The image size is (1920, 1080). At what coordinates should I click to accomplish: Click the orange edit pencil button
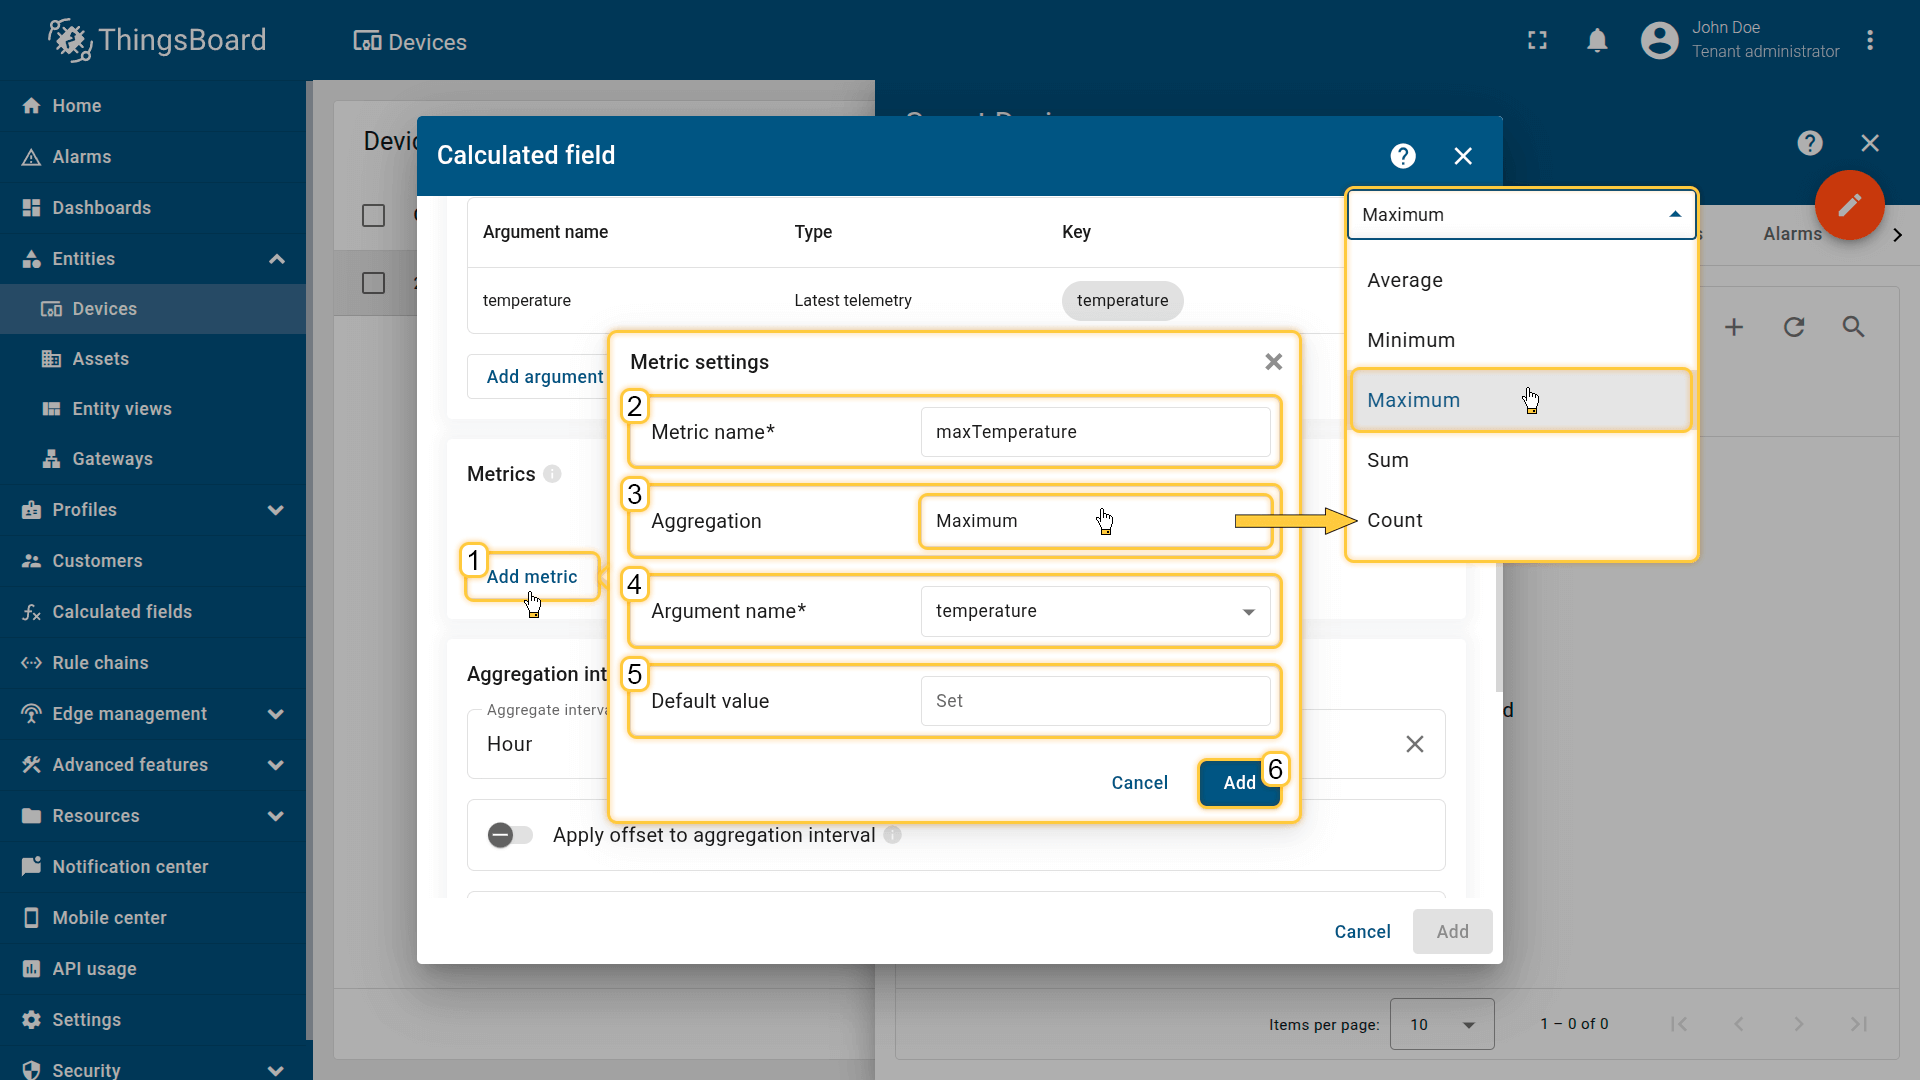pyautogui.click(x=1849, y=205)
